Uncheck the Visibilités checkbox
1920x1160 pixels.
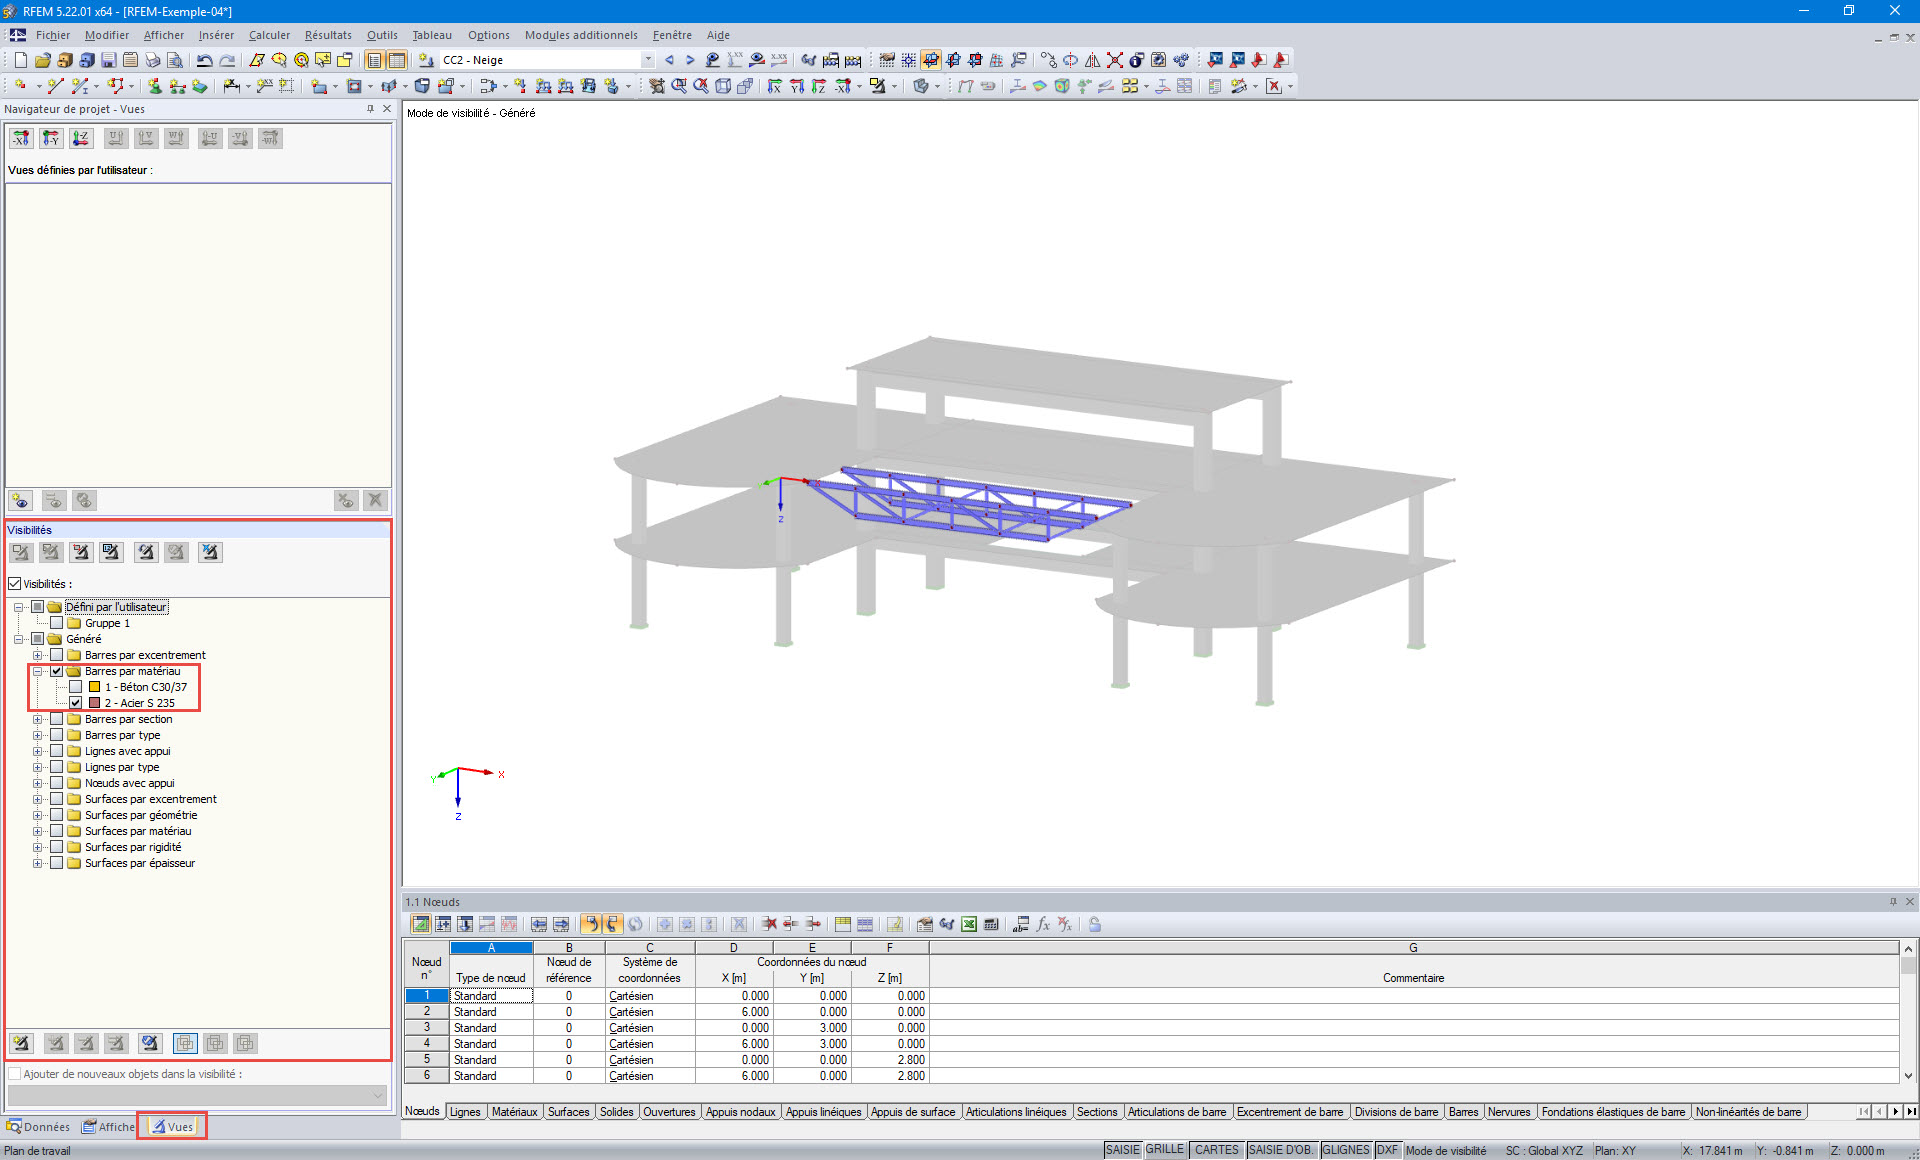15,584
